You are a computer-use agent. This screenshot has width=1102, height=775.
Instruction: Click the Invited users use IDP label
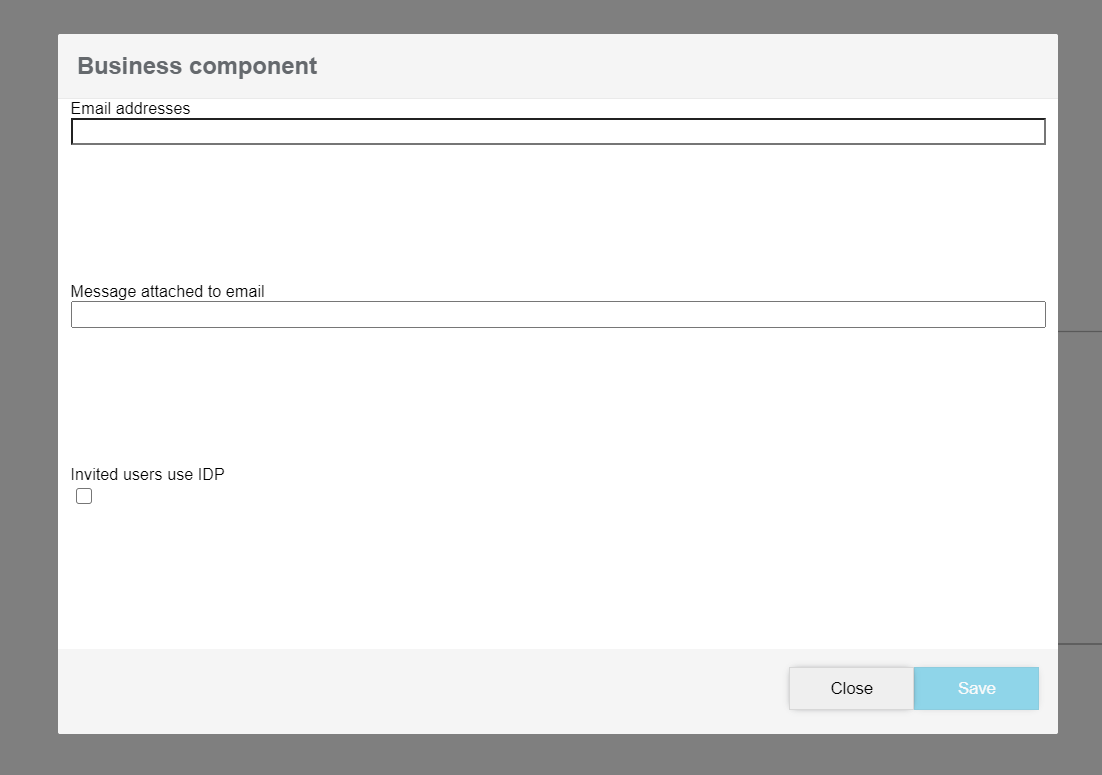147,474
